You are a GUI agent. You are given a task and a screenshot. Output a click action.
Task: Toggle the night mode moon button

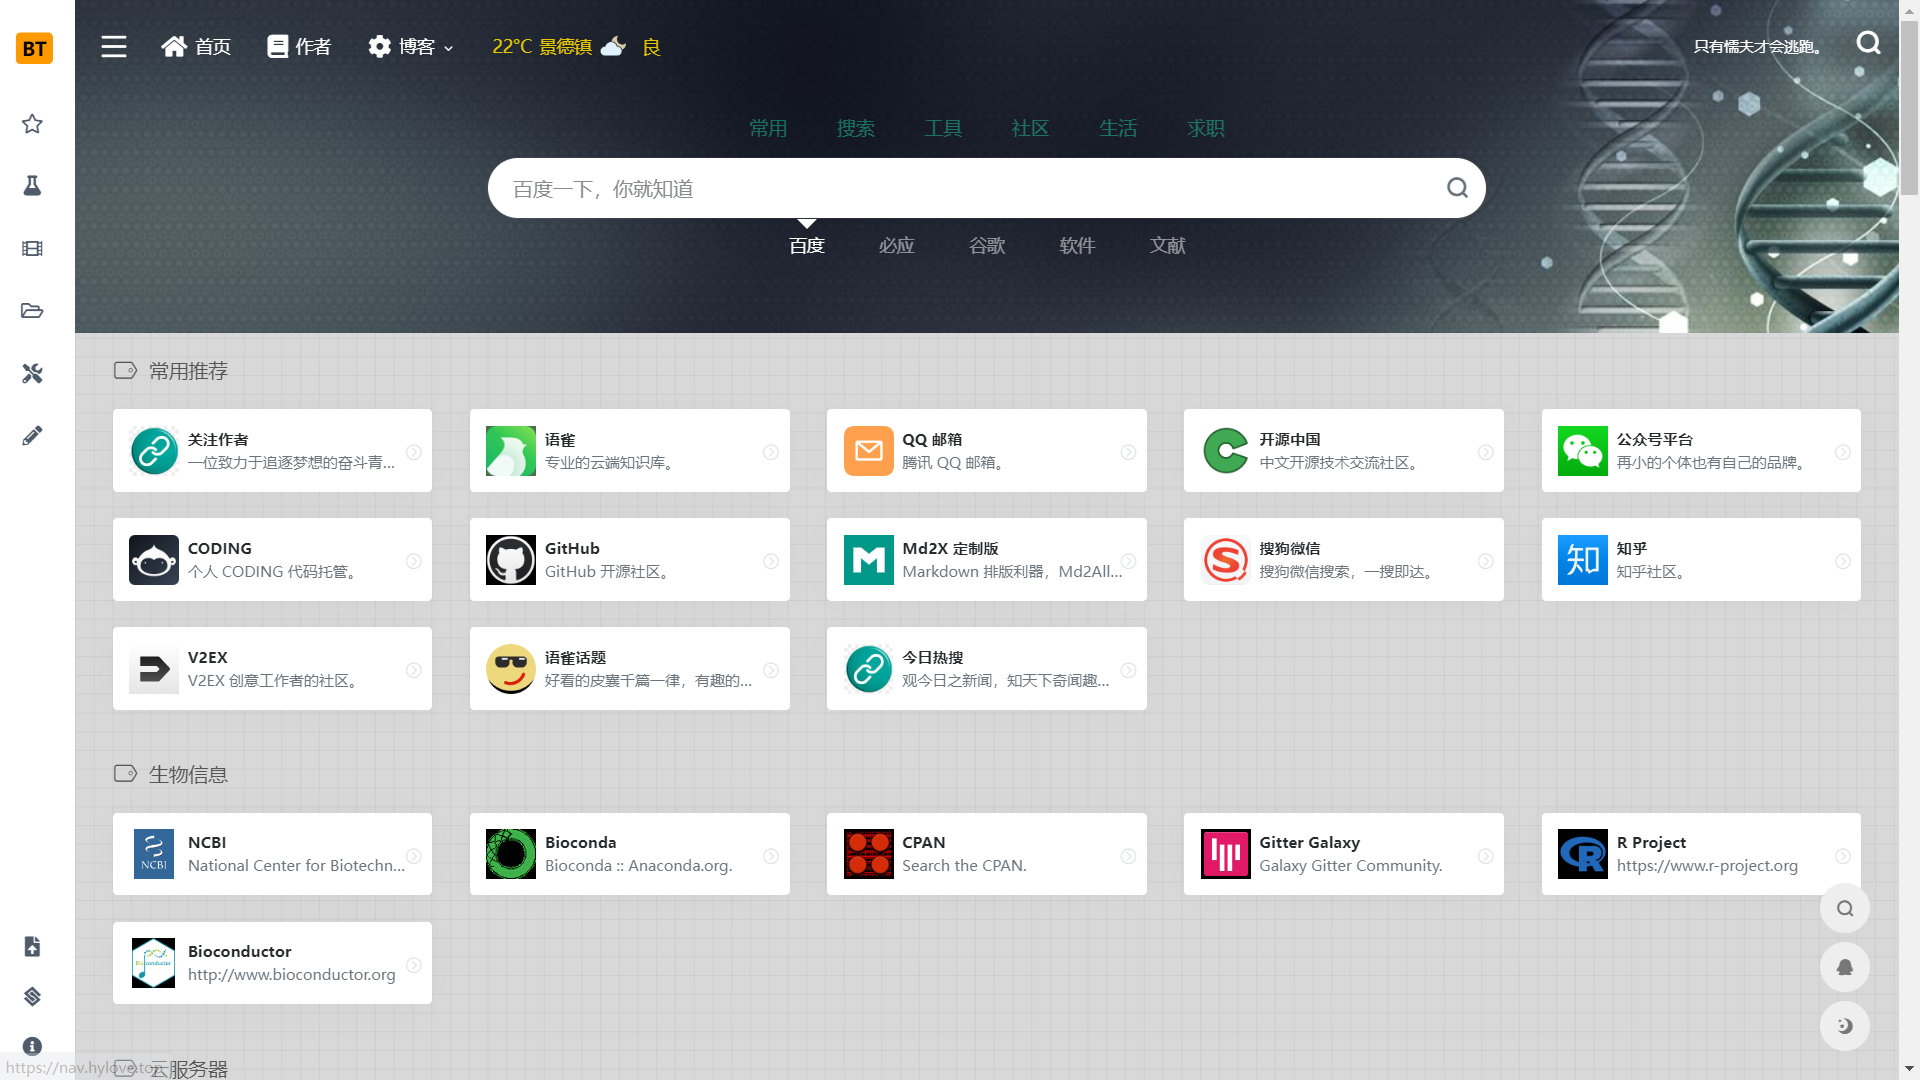click(x=1844, y=1026)
